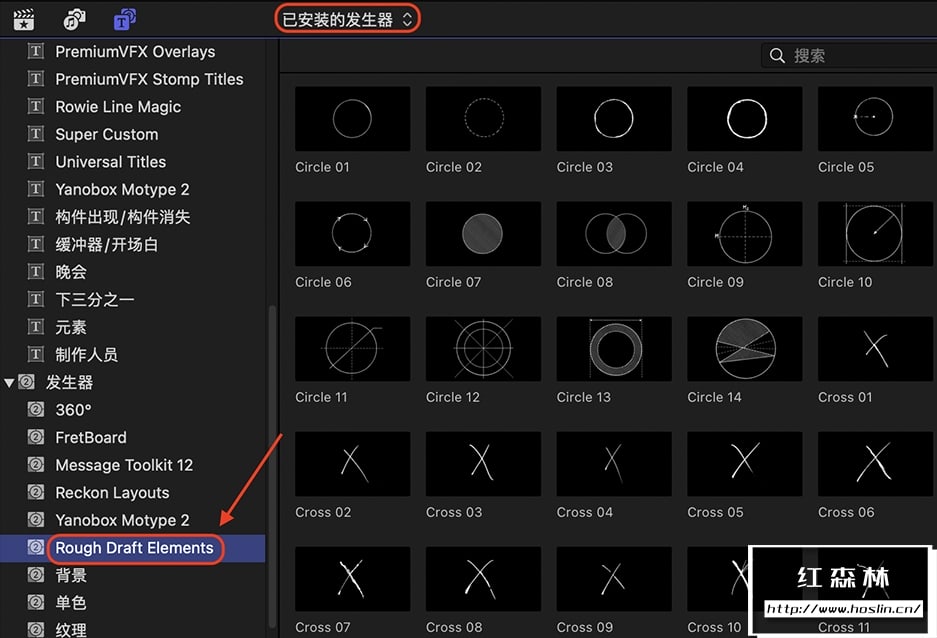937x638 pixels.
Task: Collapse the 发生器 category triangle
Action: click(9, 382)
